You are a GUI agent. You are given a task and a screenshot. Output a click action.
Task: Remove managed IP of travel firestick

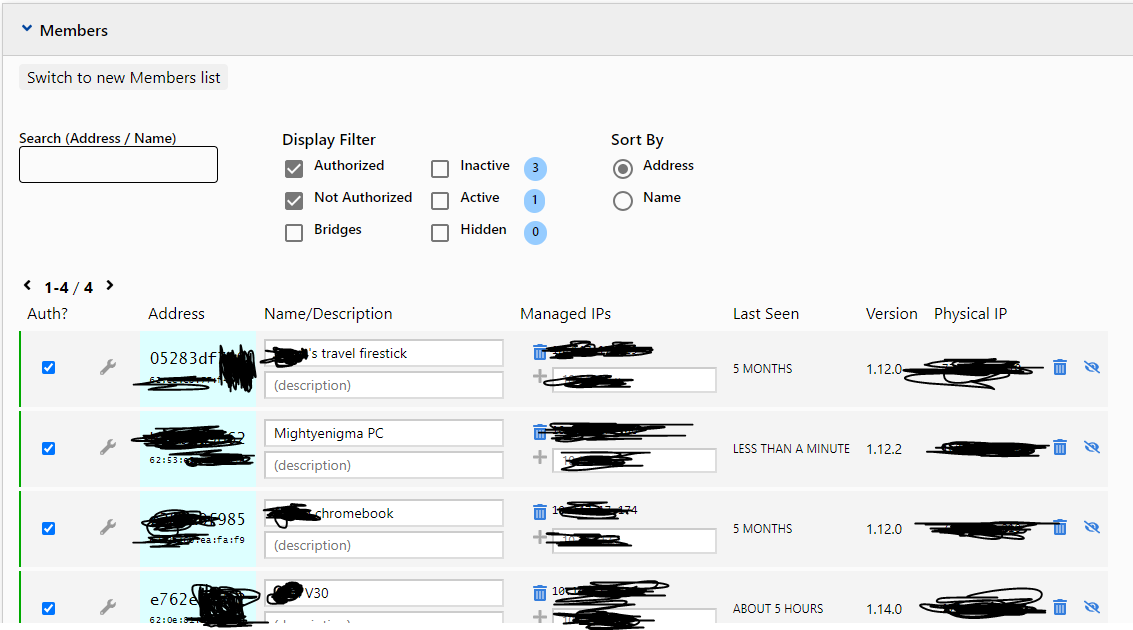pos(540,352)
